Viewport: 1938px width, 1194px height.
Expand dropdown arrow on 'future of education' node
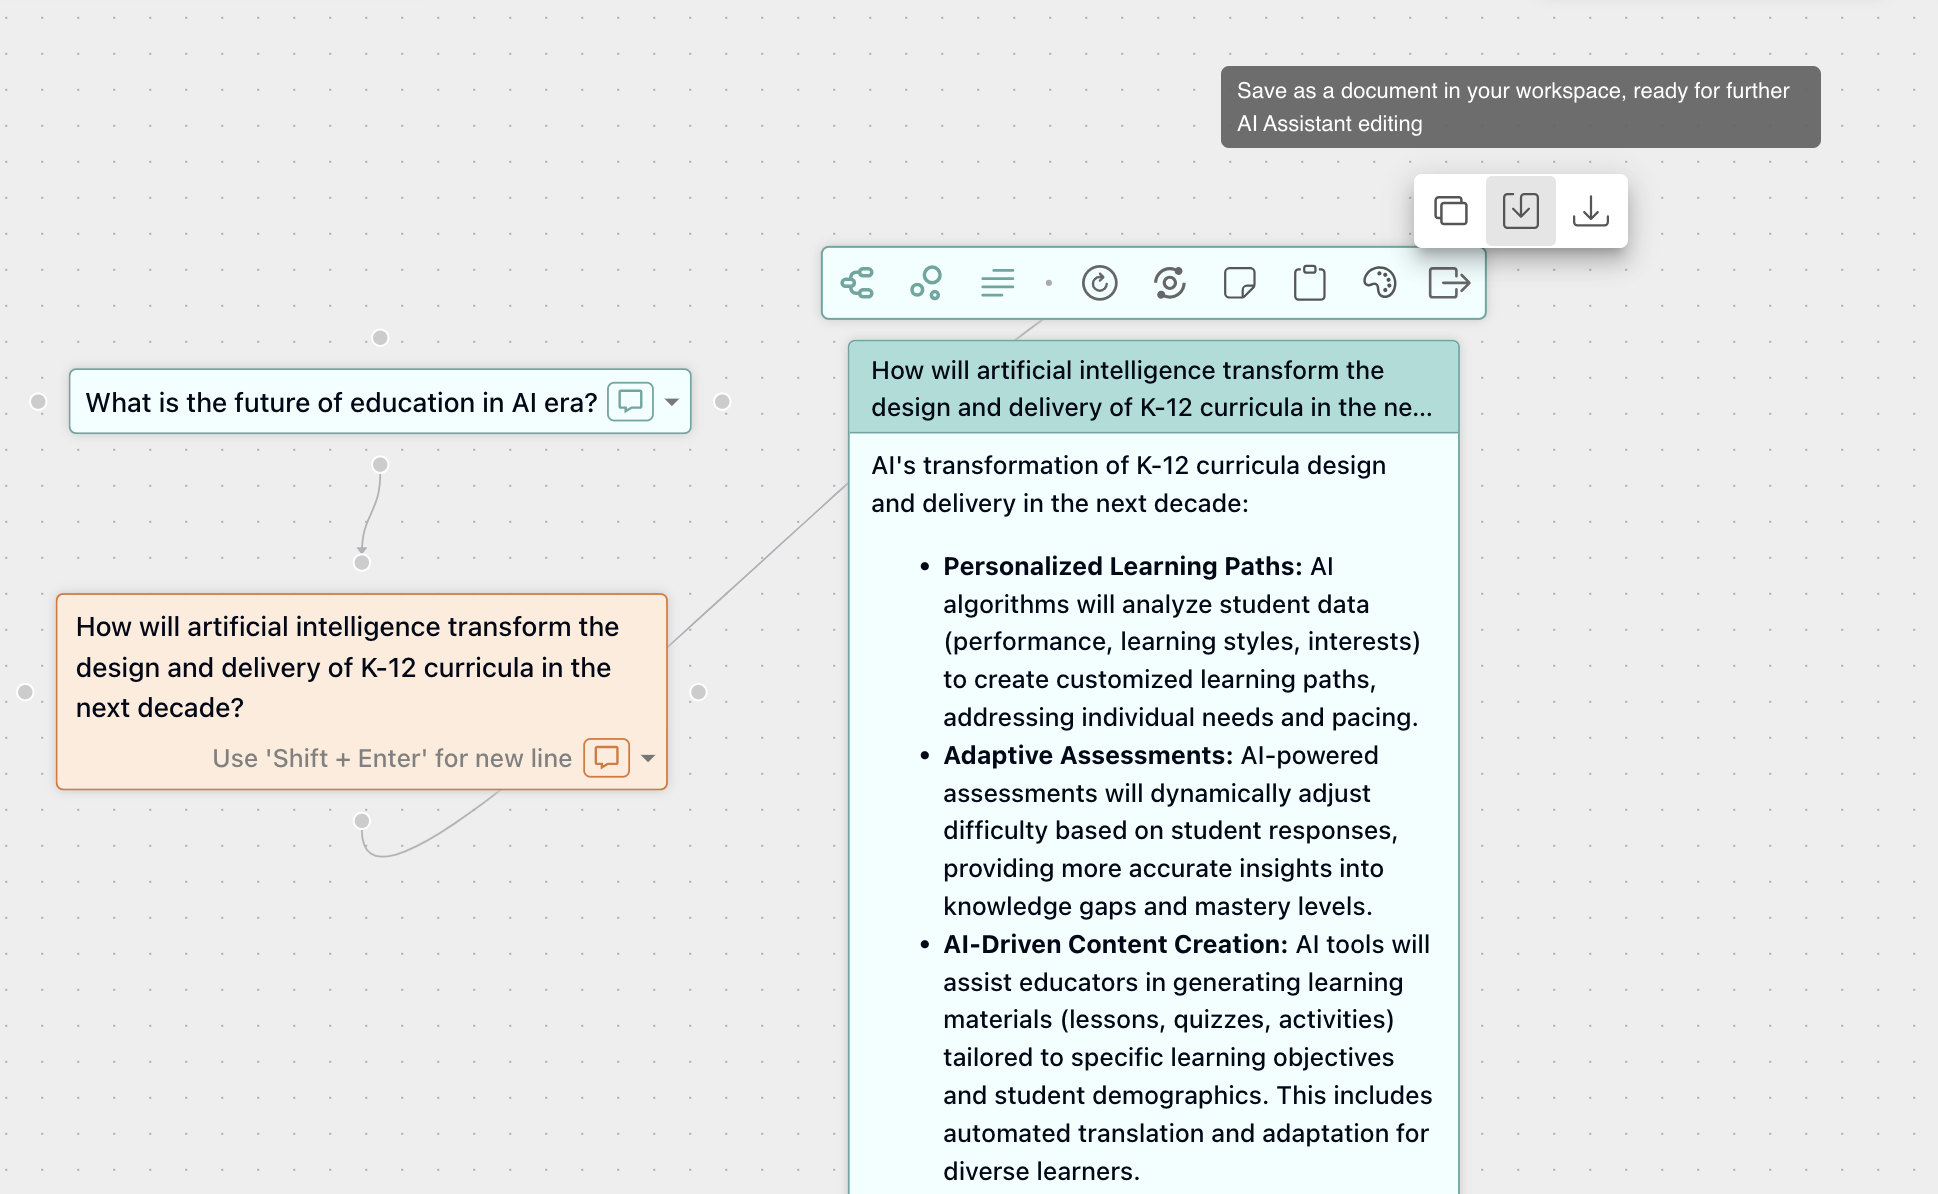click(x=672, y=402)
